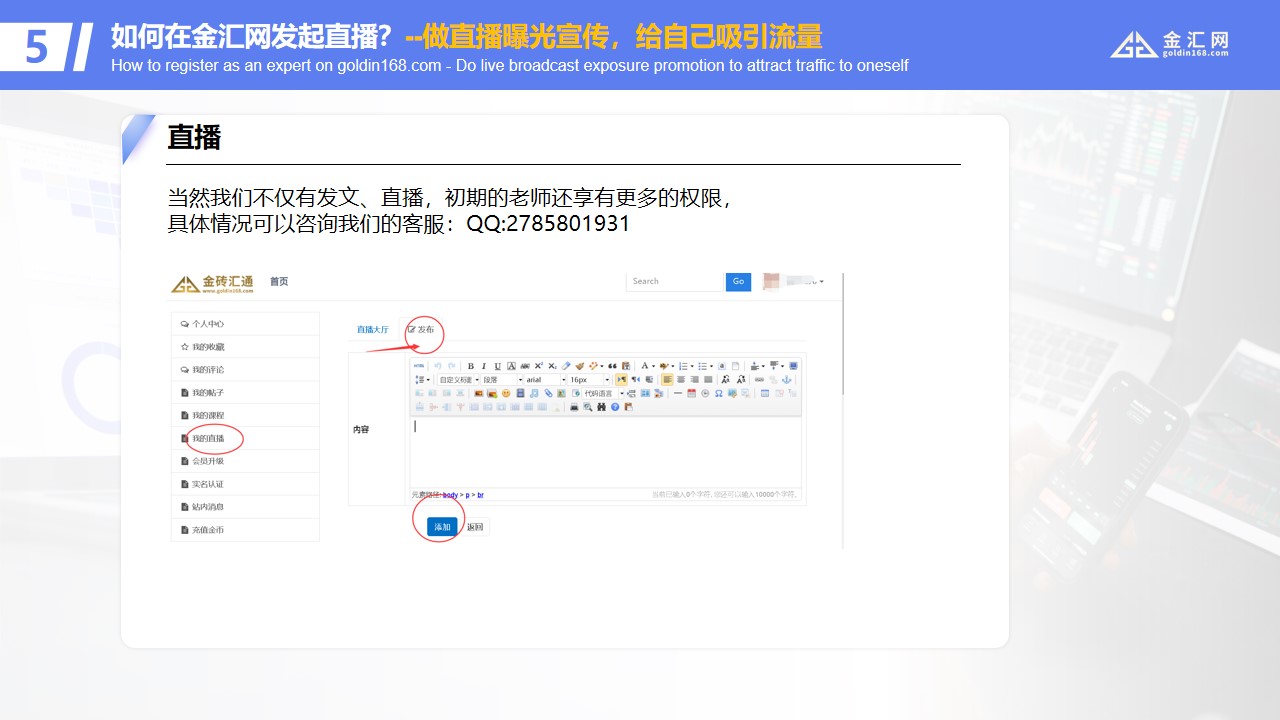Click the body element path link

pos(450,495)
